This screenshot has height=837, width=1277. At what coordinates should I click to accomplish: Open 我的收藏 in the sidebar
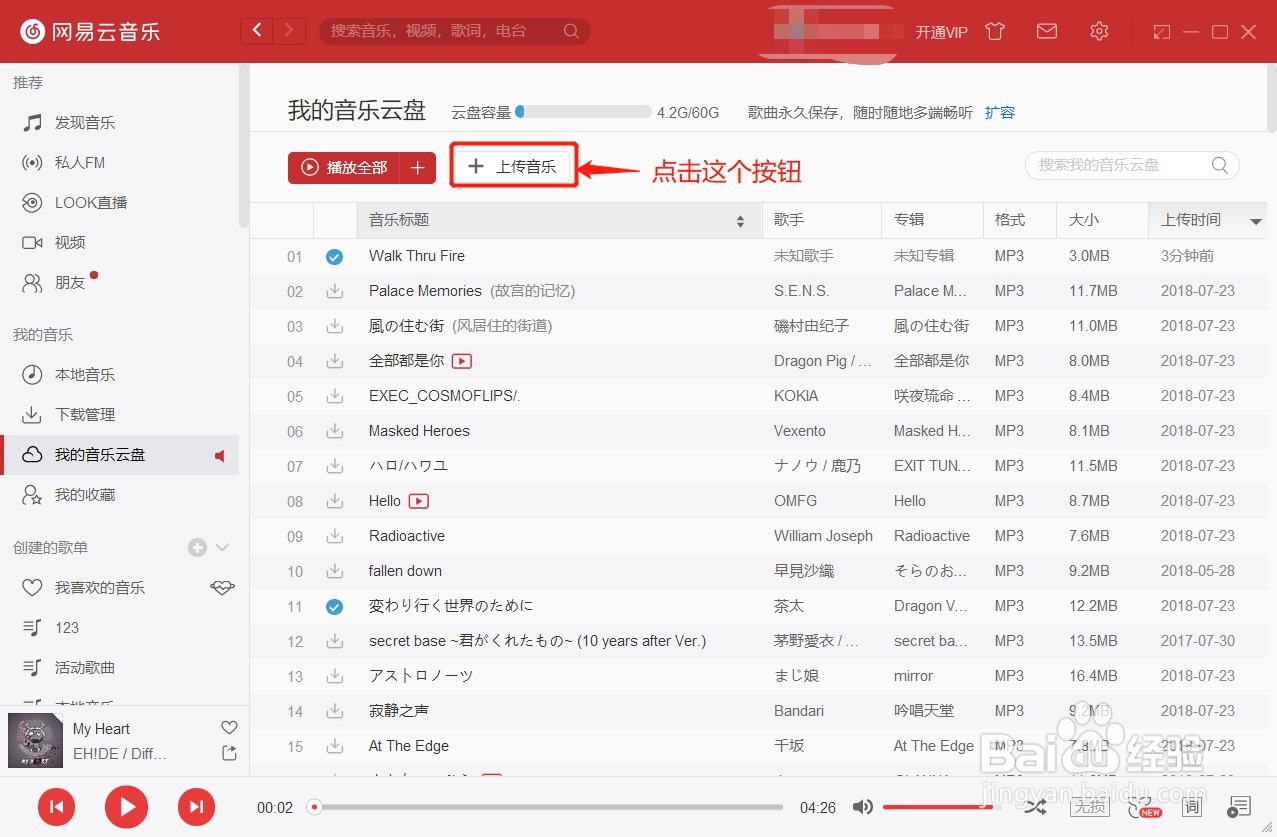click(x=120, y=495)
